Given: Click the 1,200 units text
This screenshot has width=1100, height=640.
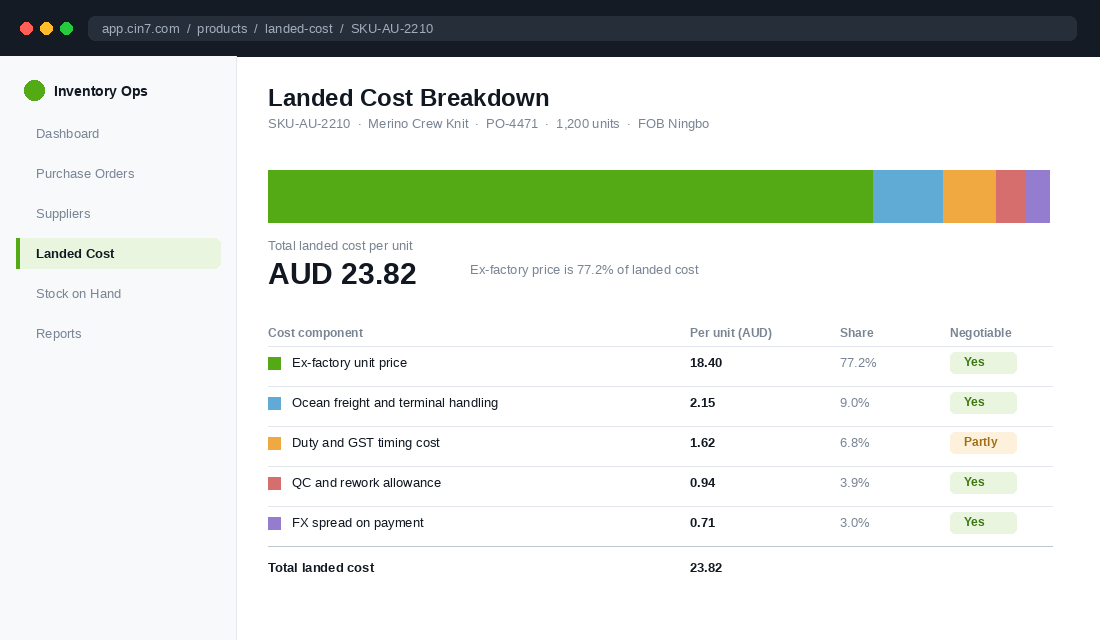Looking at the screenshot, I should [x=587, y=124].
